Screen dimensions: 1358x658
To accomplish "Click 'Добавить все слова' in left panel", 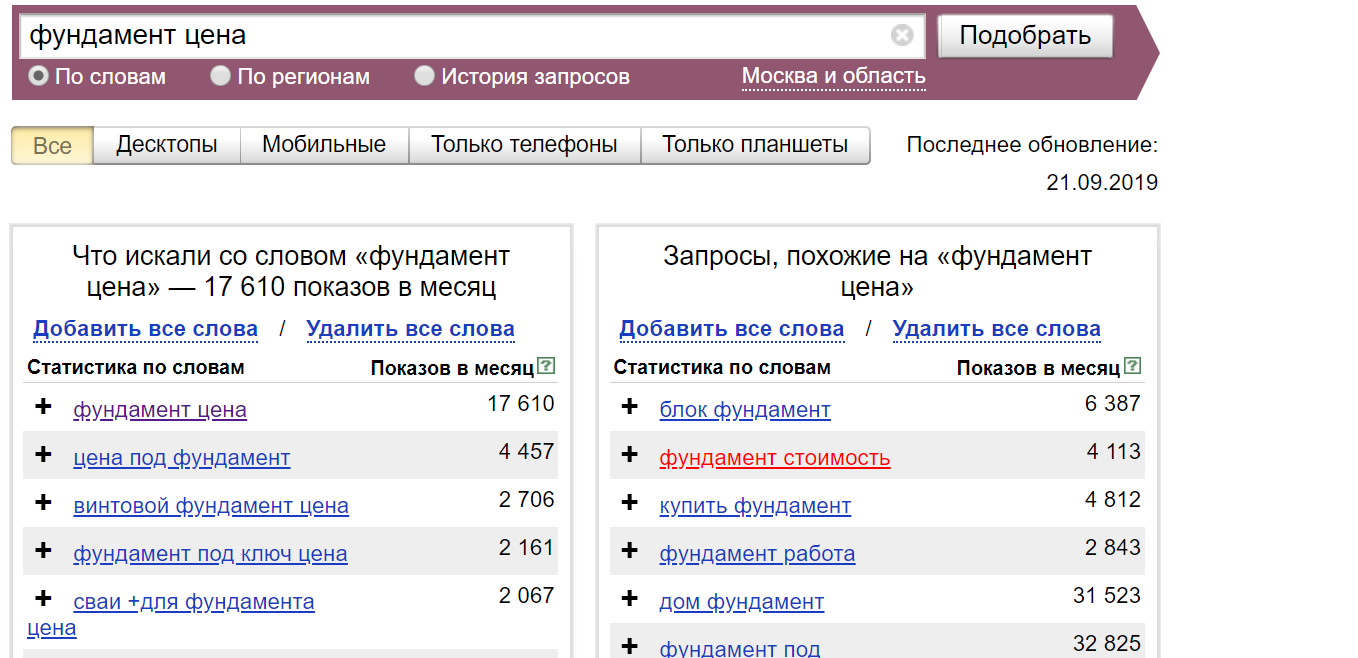I will coord(145,329).
